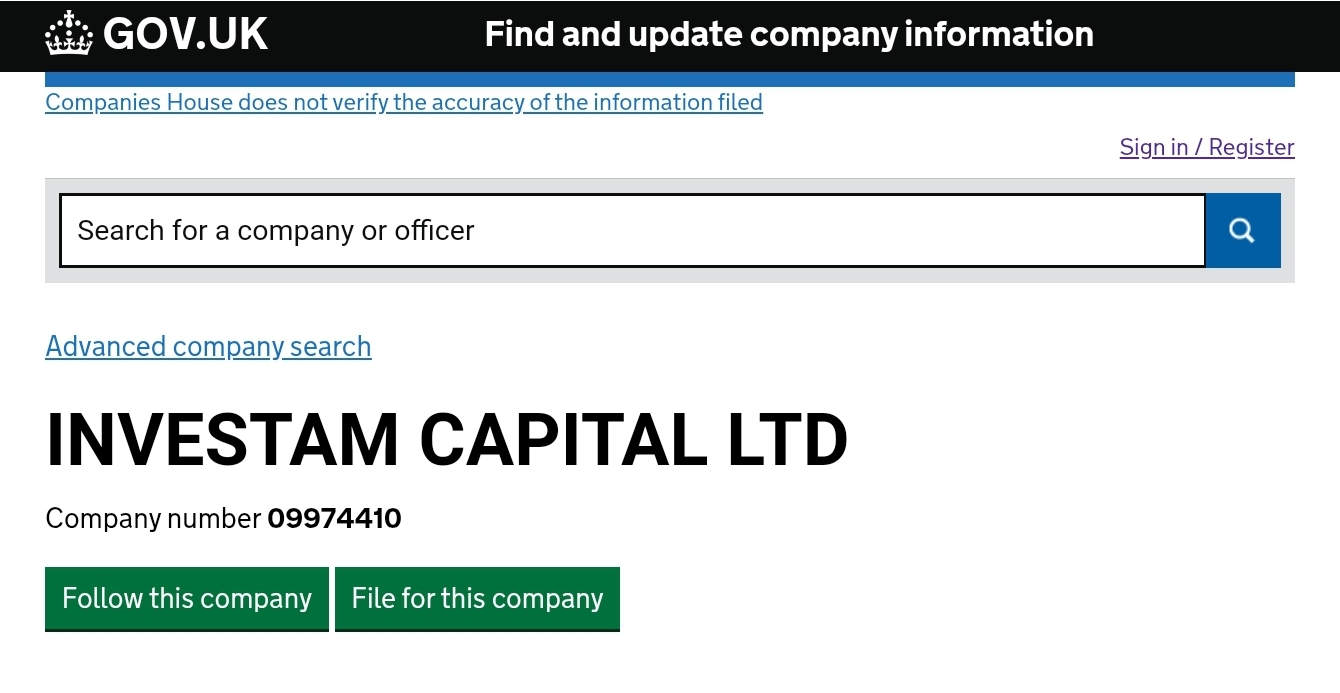
Task: Click the company number 09974410
Action: 334,518
